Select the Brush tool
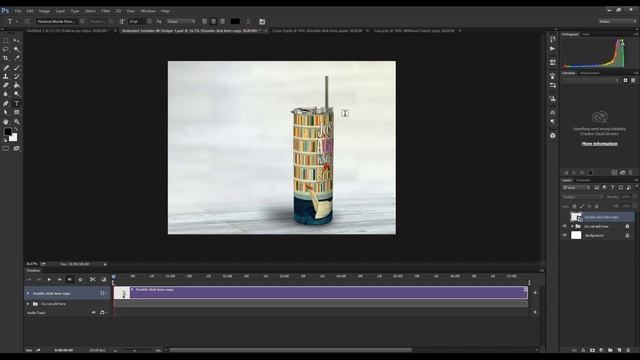Screen dimensions: 640x360 pos(16,67)
